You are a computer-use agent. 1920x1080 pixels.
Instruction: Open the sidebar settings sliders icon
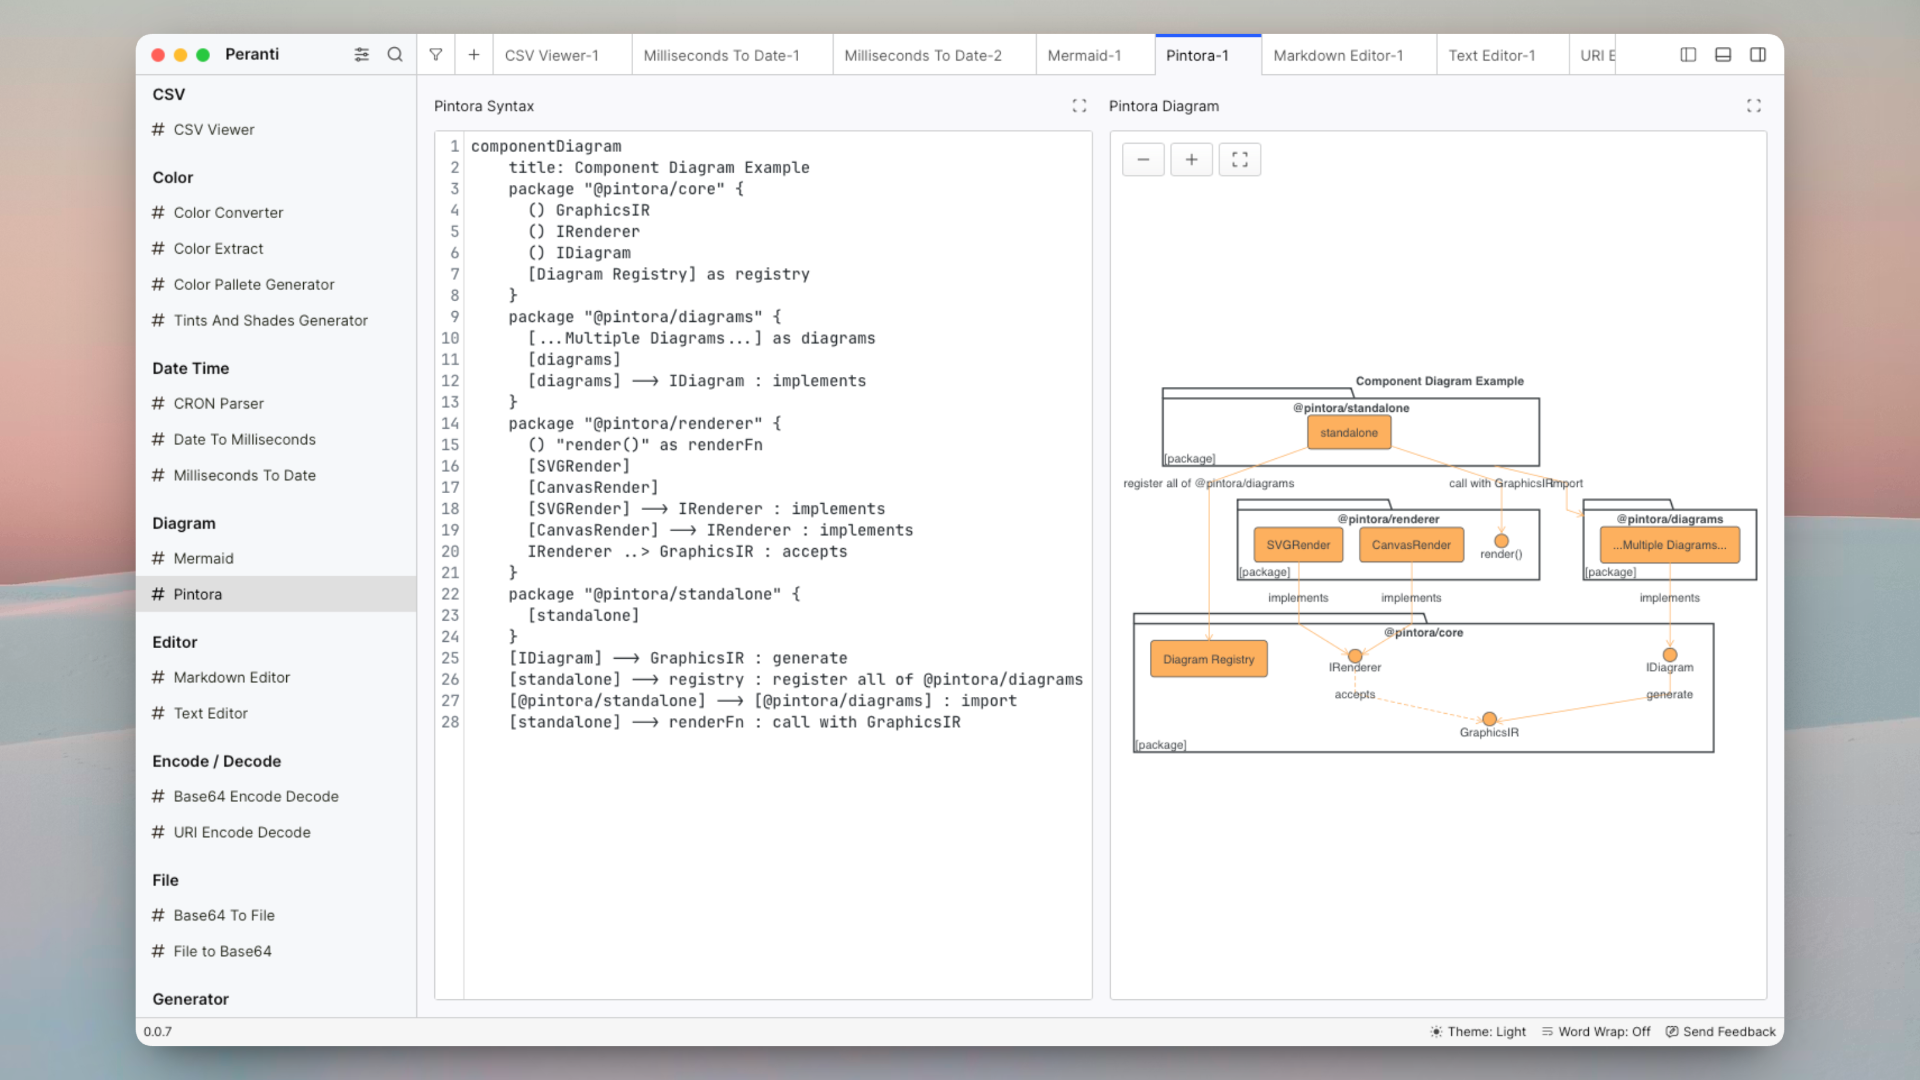pos(361,55)
